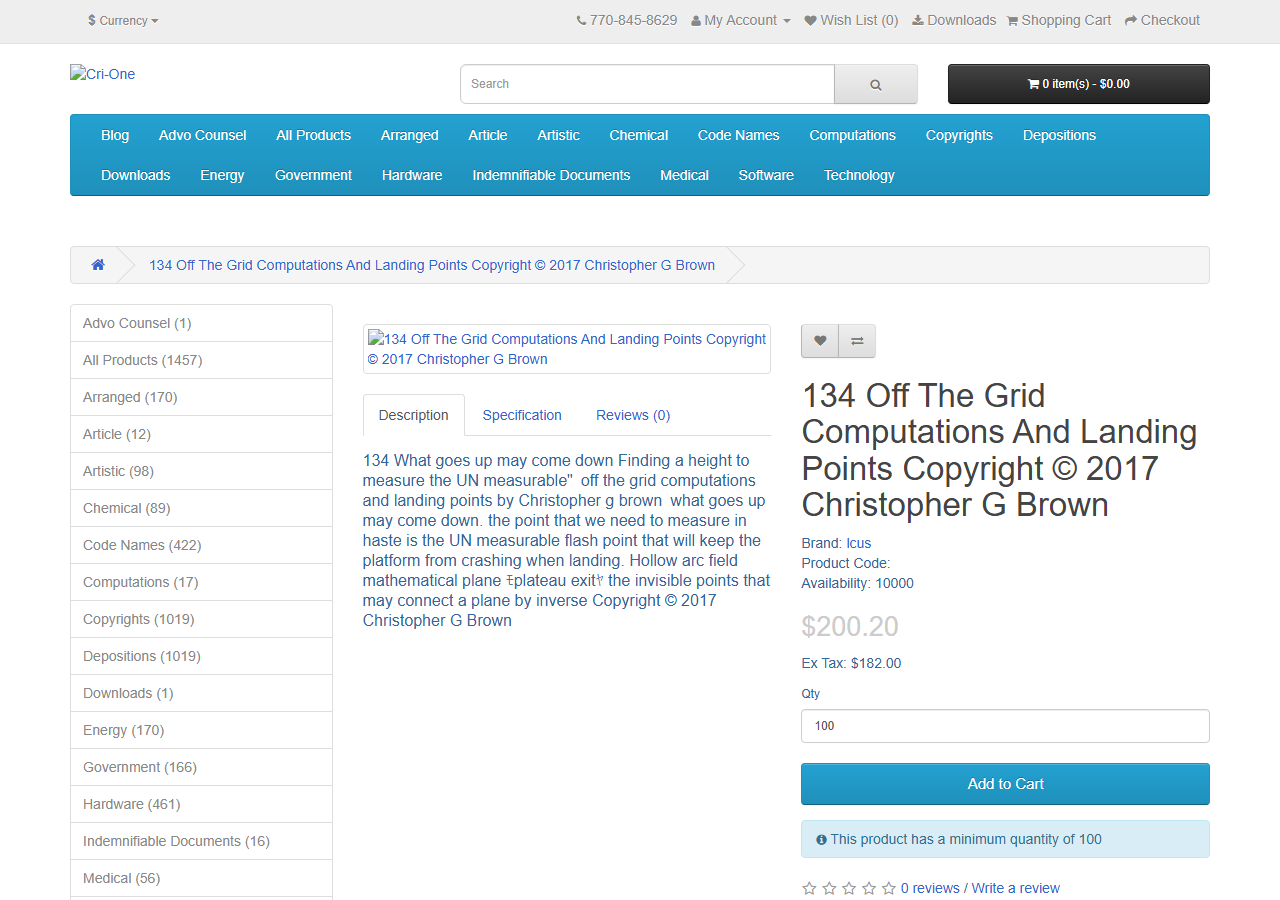Select Government (166) sidebar category
The image size is (1280, 900).
(201, 767)
